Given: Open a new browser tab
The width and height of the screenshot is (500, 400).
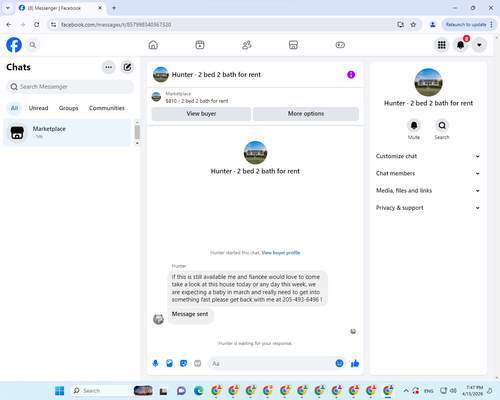Looking at the screenshot, I should click(x=114, y=8).
